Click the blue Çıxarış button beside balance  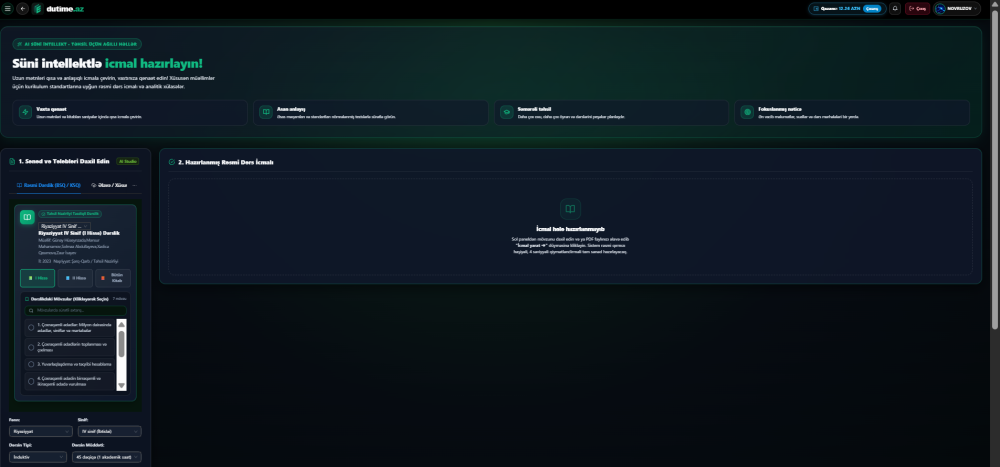[872, 9]
